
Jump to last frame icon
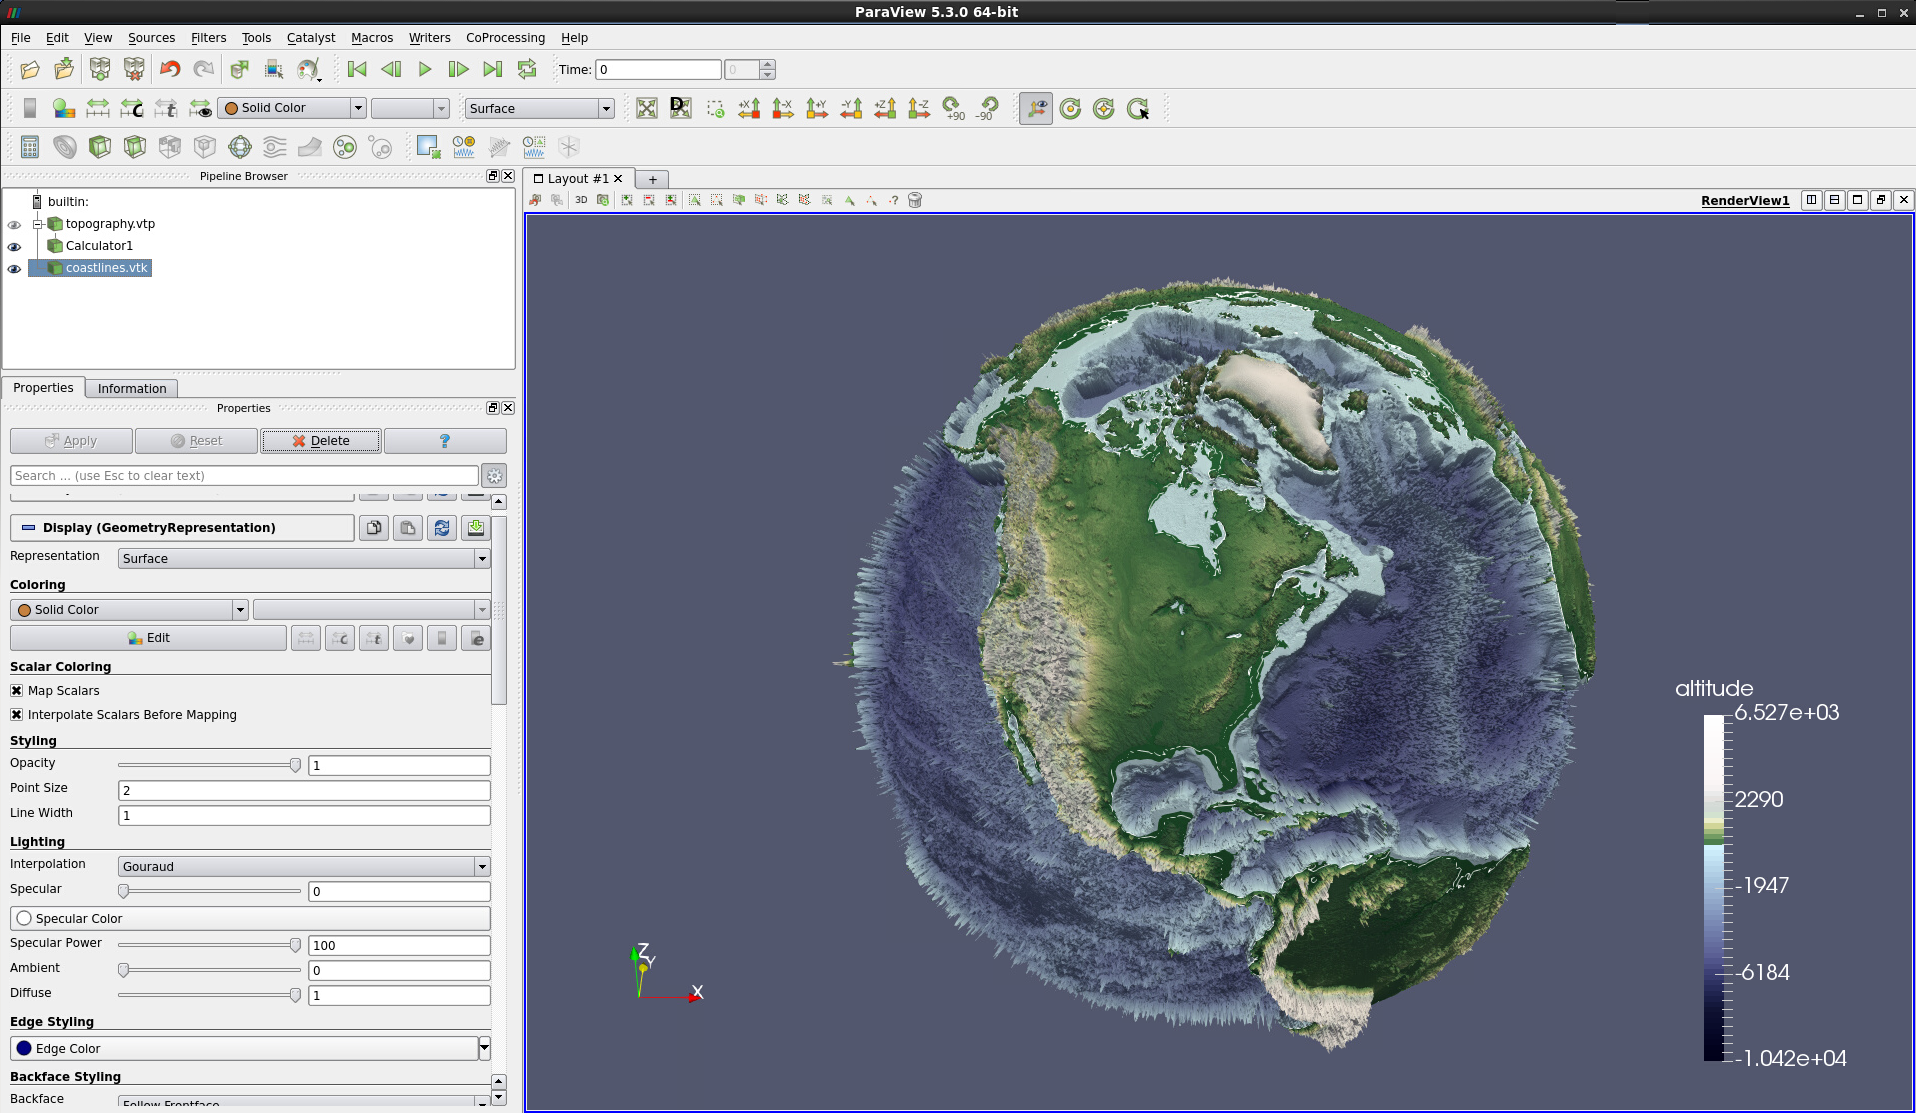492,69
